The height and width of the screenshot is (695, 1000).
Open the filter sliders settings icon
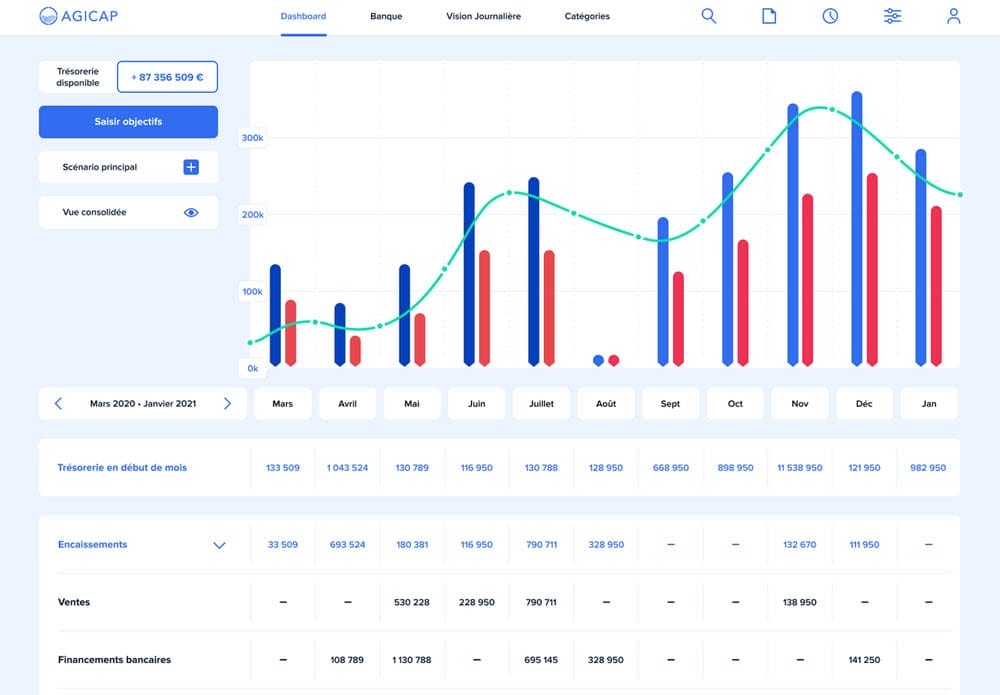tap(892, 16)
